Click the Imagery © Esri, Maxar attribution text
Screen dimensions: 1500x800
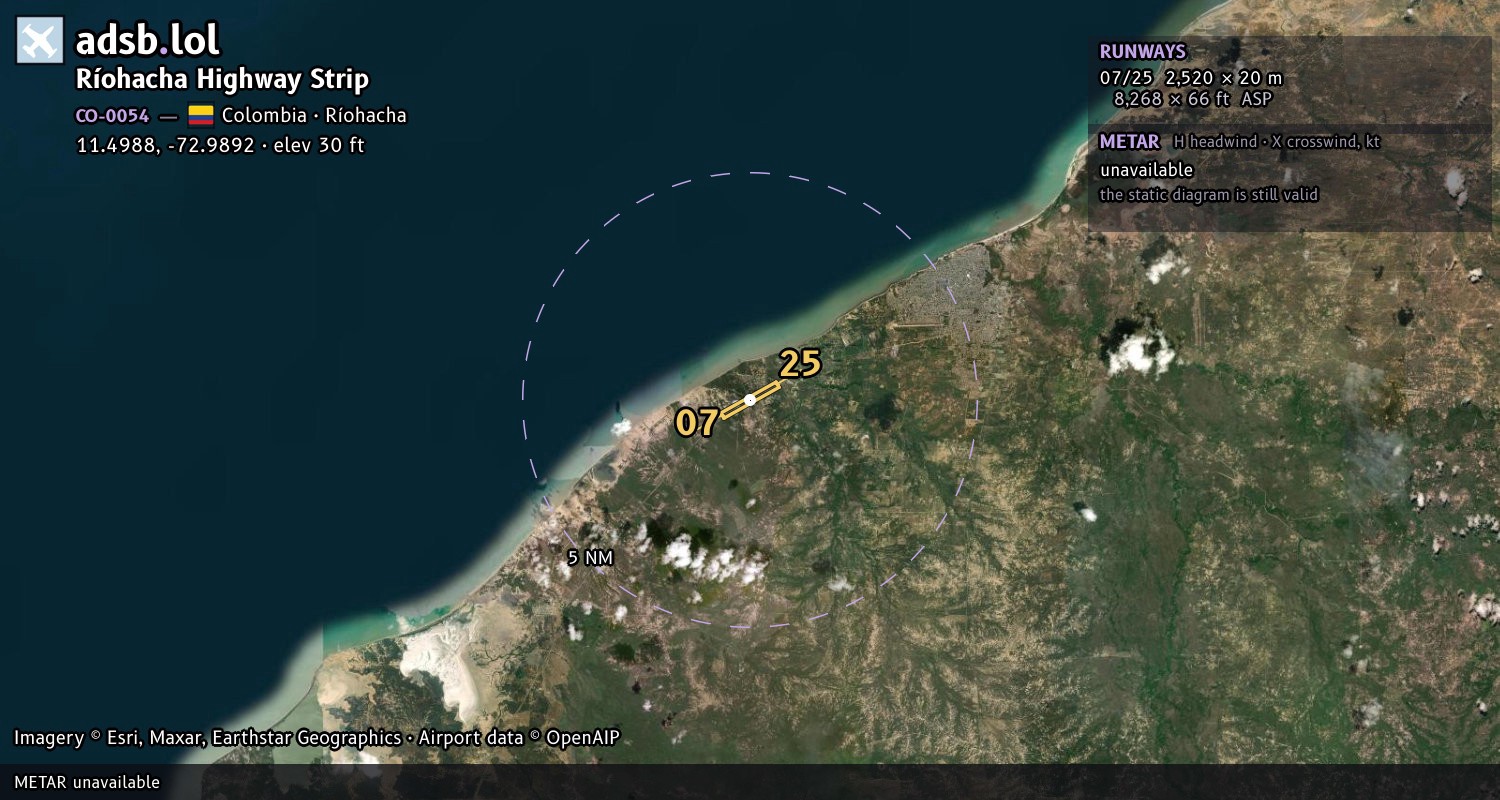(207, 738)
